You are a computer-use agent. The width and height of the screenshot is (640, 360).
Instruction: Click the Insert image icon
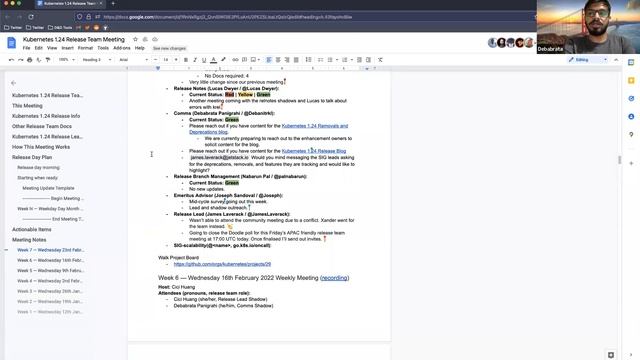(x=253, y=60)
